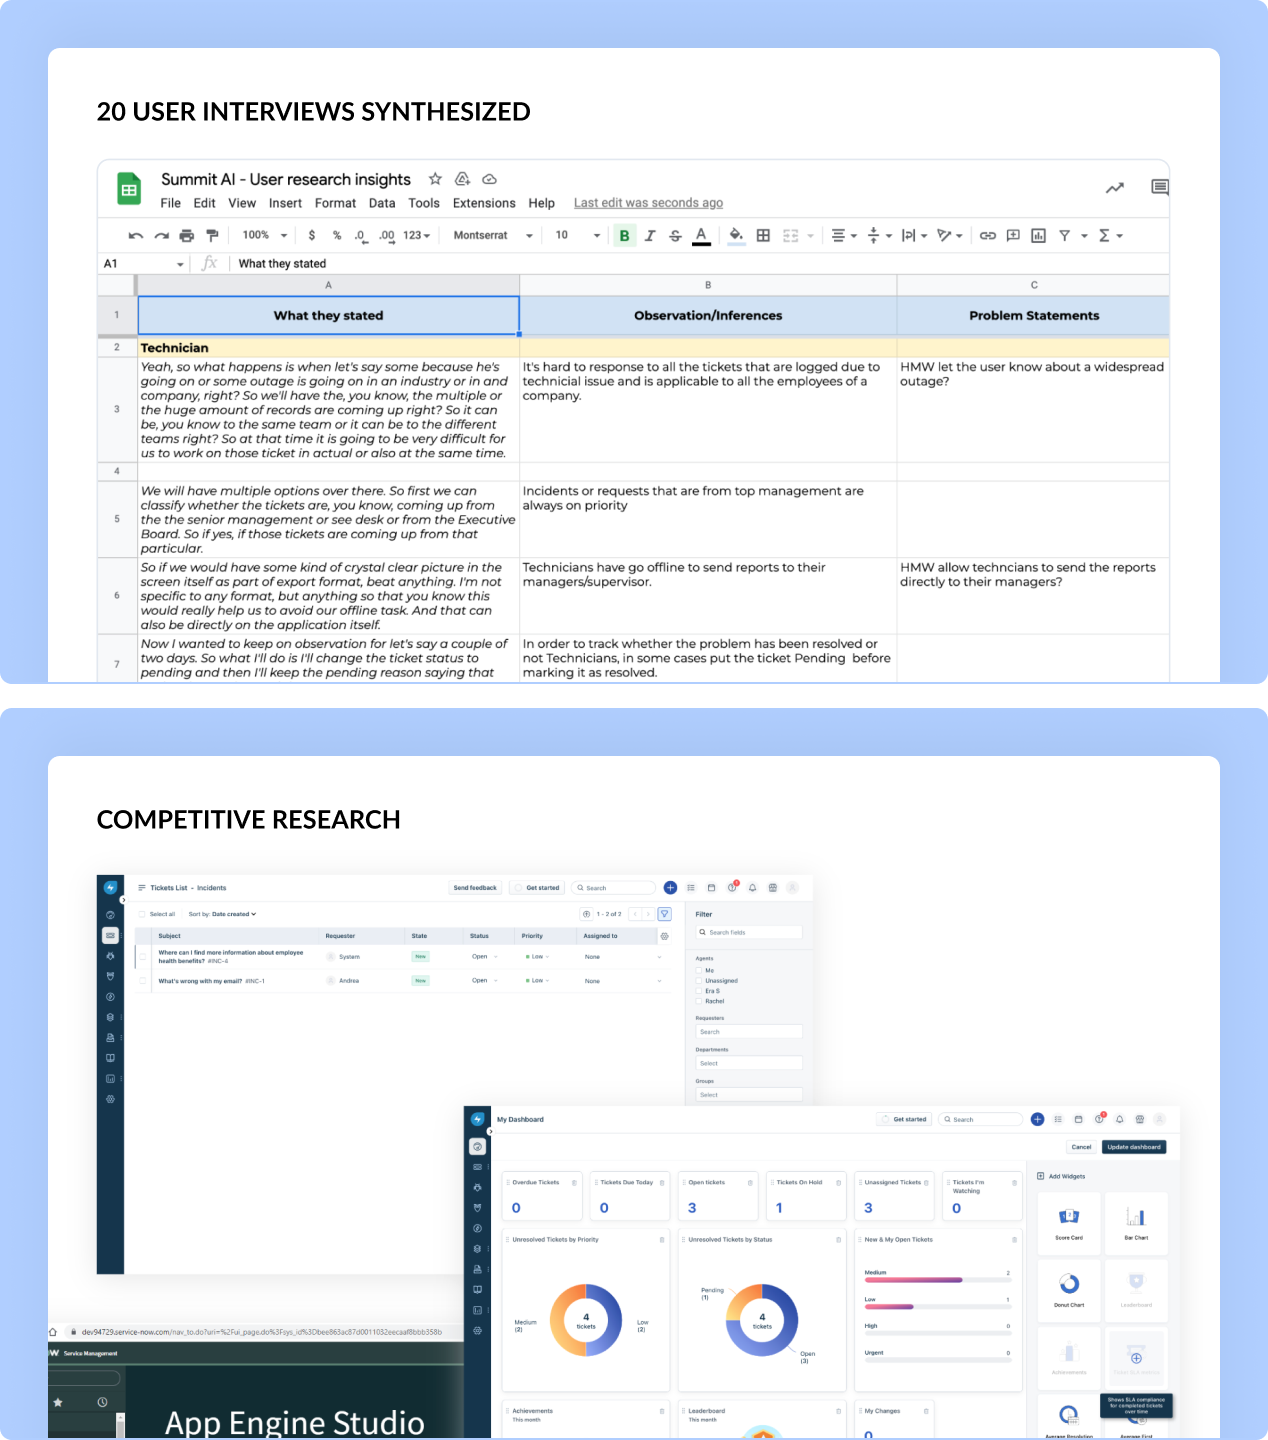
Task: Open the Edit menu in Sheets
Action: click(205, 203)
